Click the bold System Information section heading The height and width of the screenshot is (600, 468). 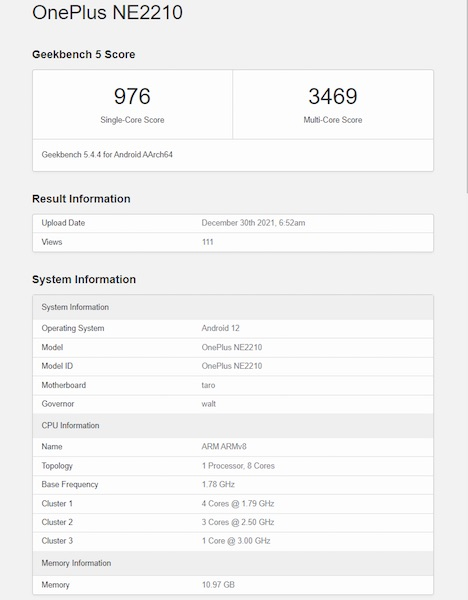point(84,279)
